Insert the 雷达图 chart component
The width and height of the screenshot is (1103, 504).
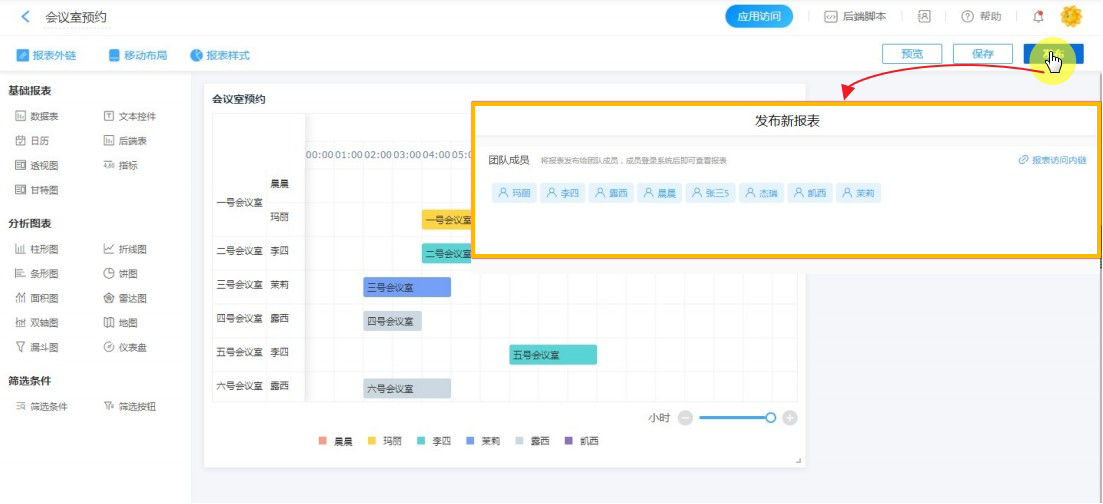pyautogui.click(x=125, y=298)
